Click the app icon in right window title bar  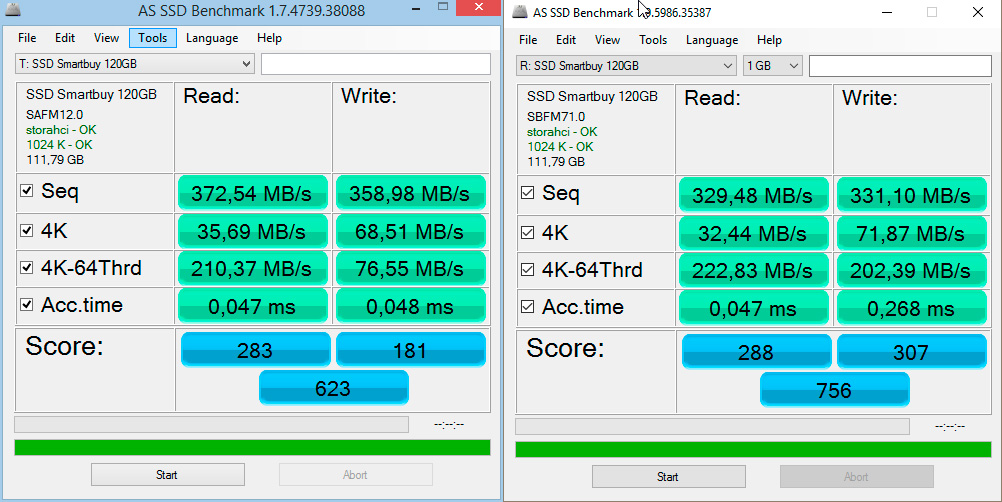tap(520, 12)
